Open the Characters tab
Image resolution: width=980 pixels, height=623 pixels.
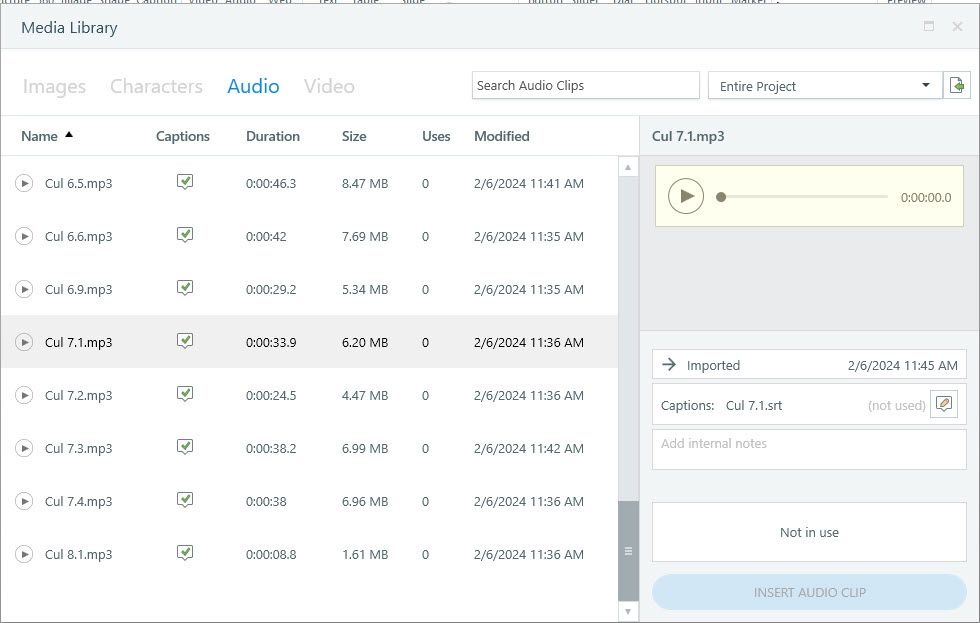click(x=156, y=87)
